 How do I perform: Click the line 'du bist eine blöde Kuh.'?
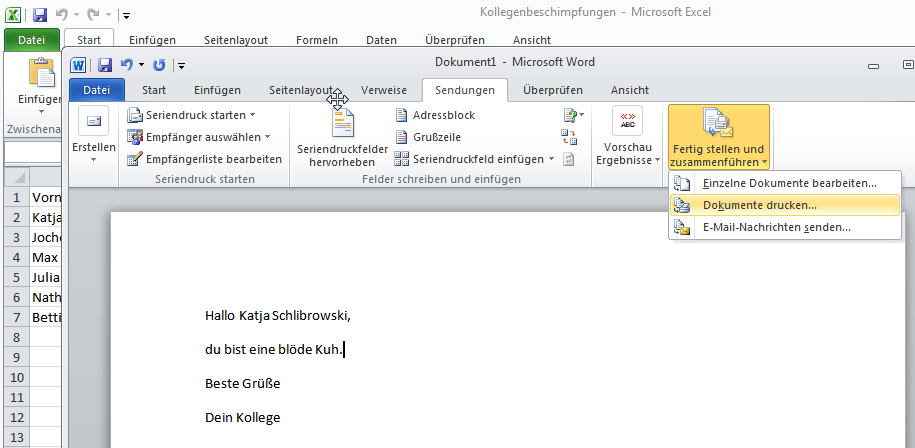click(x=273, y=350)
